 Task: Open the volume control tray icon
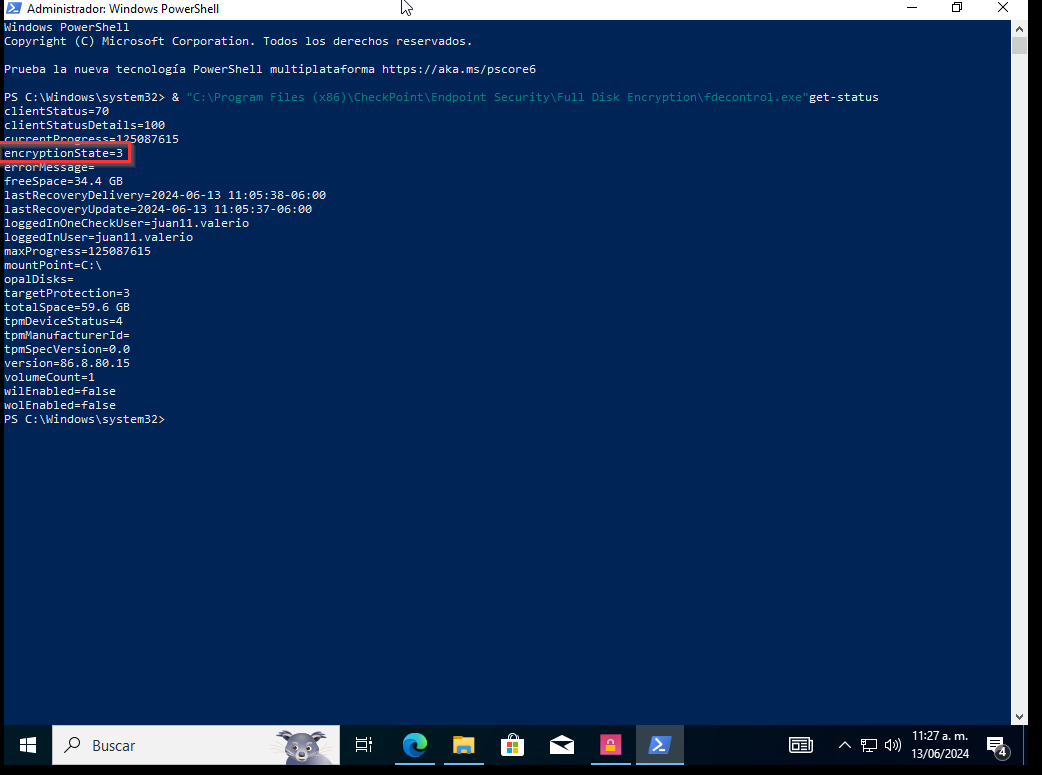[x=893, y=745]
